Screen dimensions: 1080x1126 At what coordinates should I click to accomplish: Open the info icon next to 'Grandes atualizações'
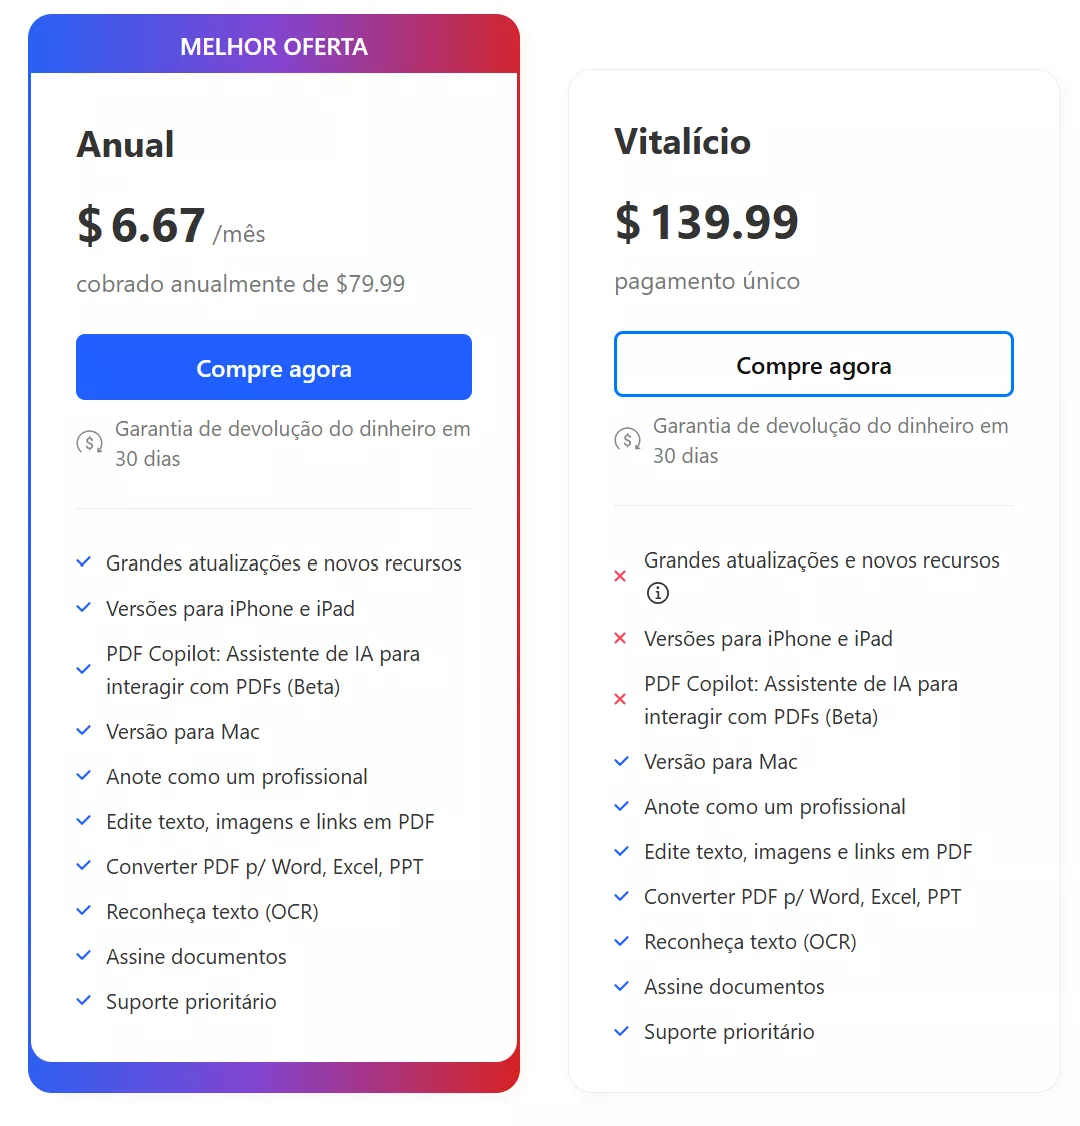pyautogui.click(x=657, y=593)
